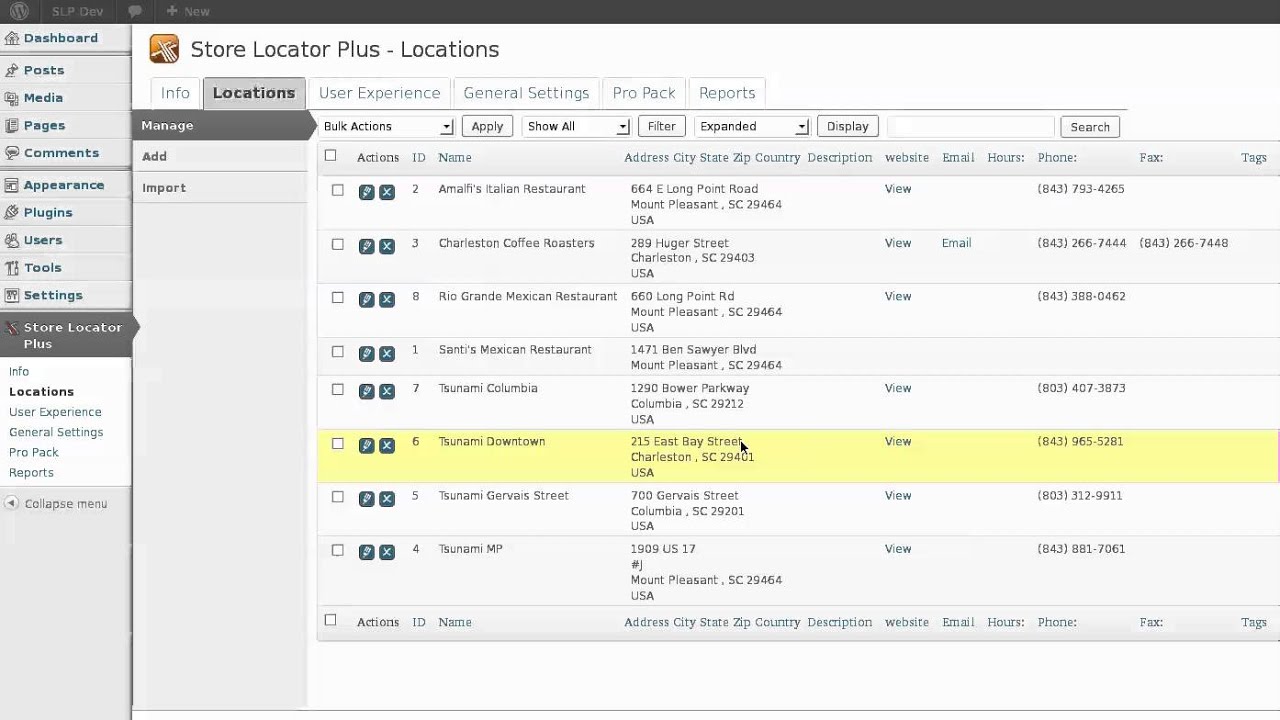This screenshot has height=720, width=1280.
Task: Check the Rio Grande Mexican Restaurant checkbox
Action: [337, 297]
